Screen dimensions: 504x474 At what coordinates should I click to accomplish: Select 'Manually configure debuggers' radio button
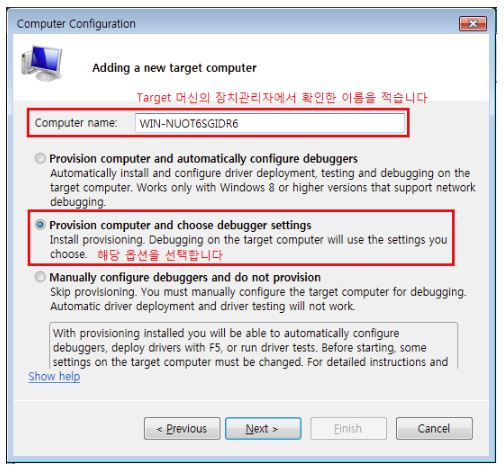(40, 277)
